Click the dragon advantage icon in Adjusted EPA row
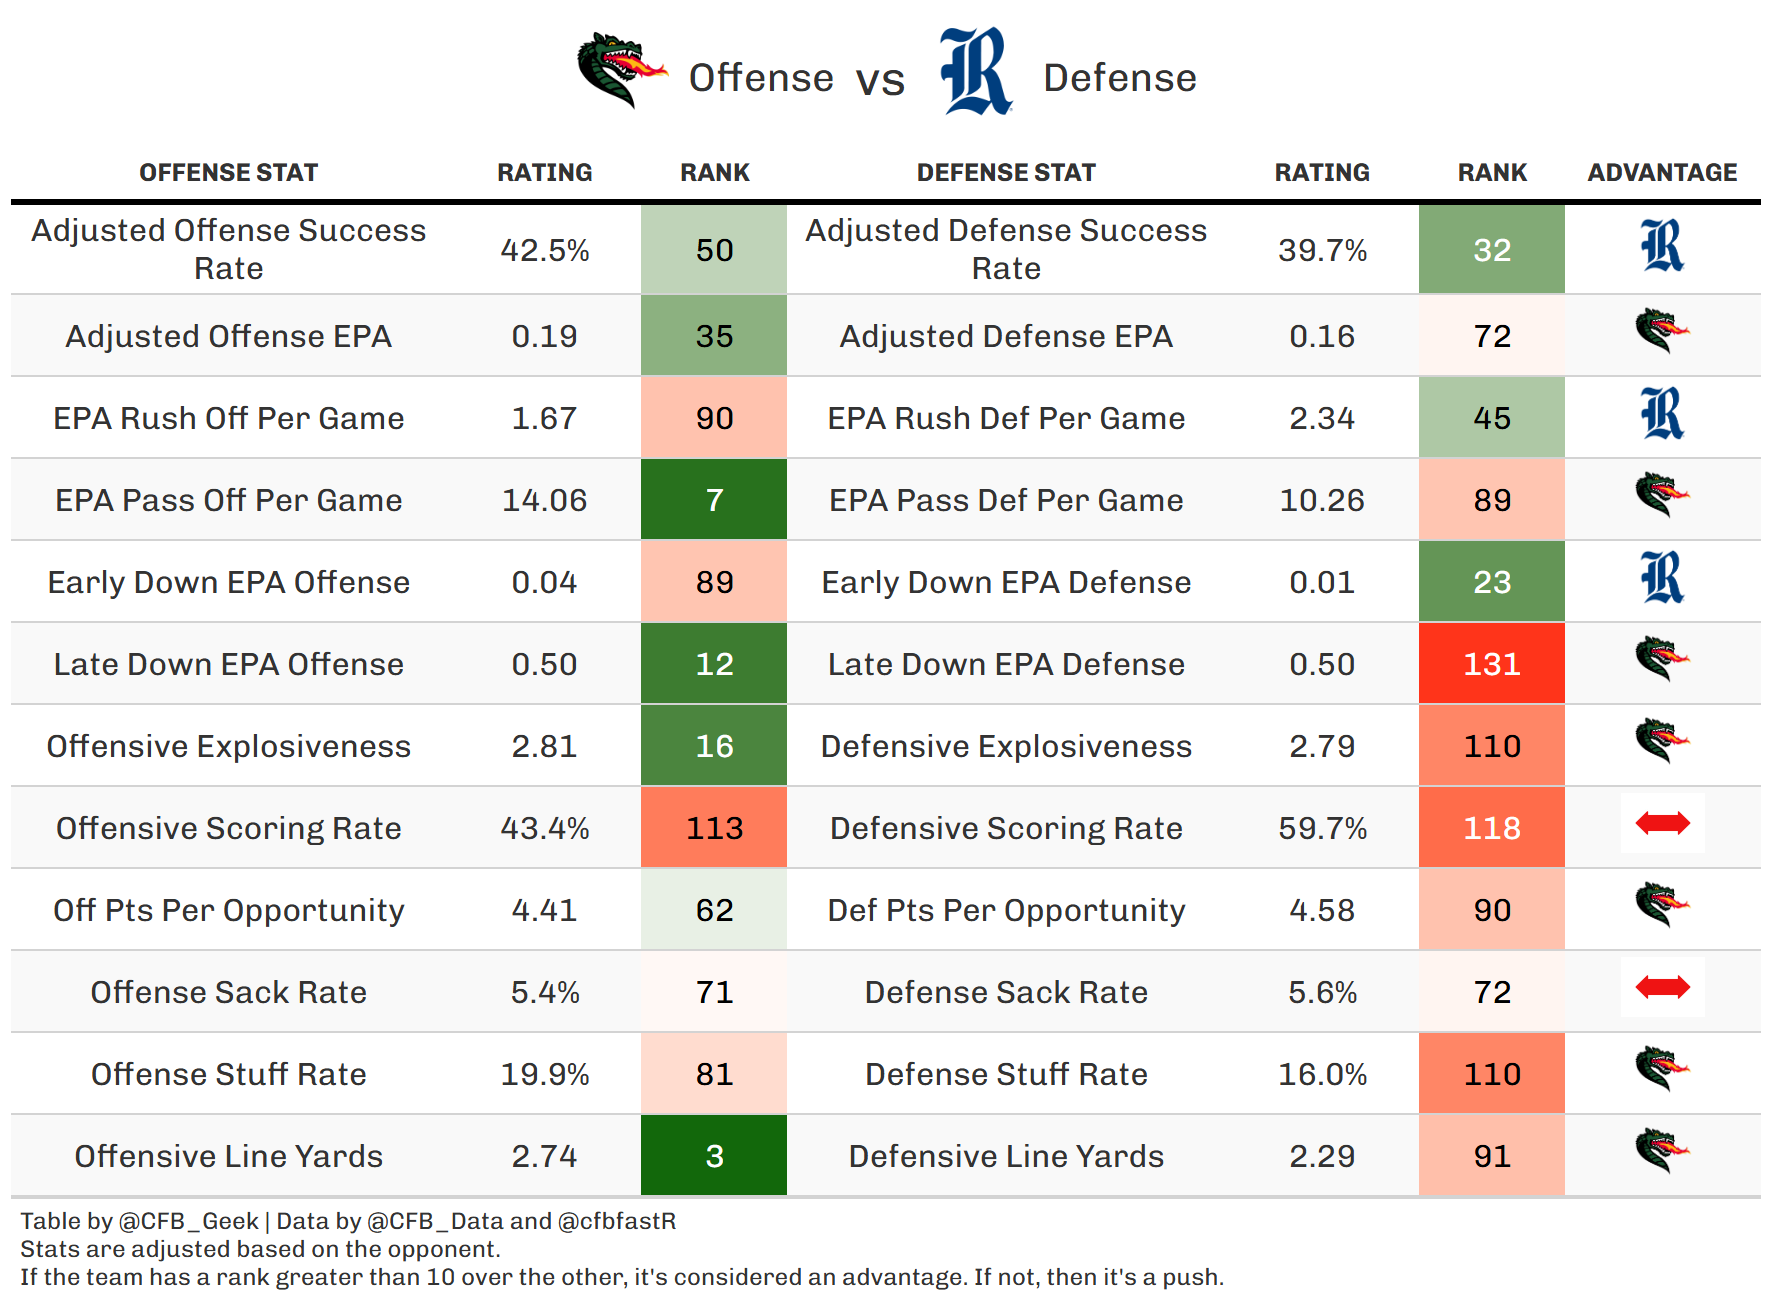The height and width of the screenshot is (1312, 1770). click(x=1662, y=331)
